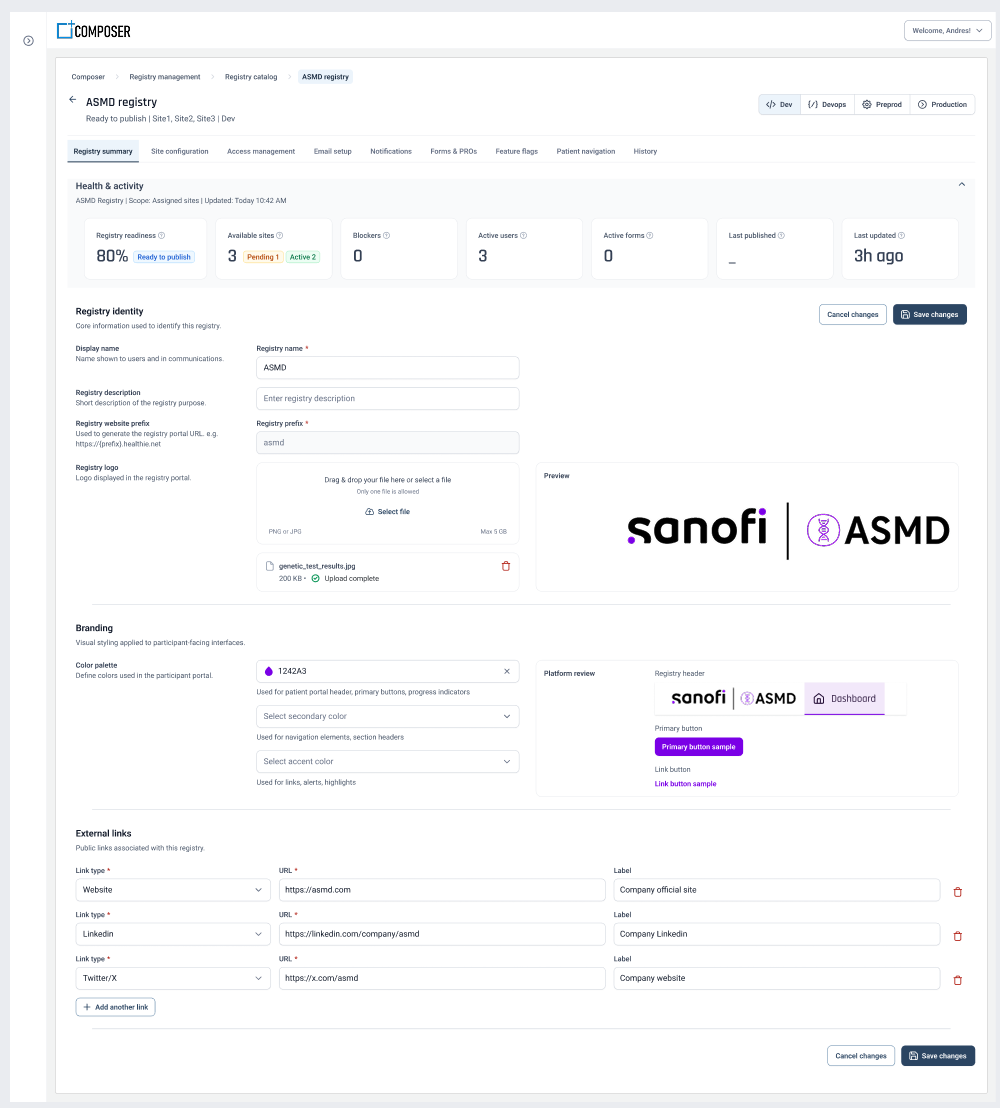This screenshot has height=1108, width=1000.
Task: Open the Website link type dropdown
Action: pyautogui.click(x=173, y=890)
